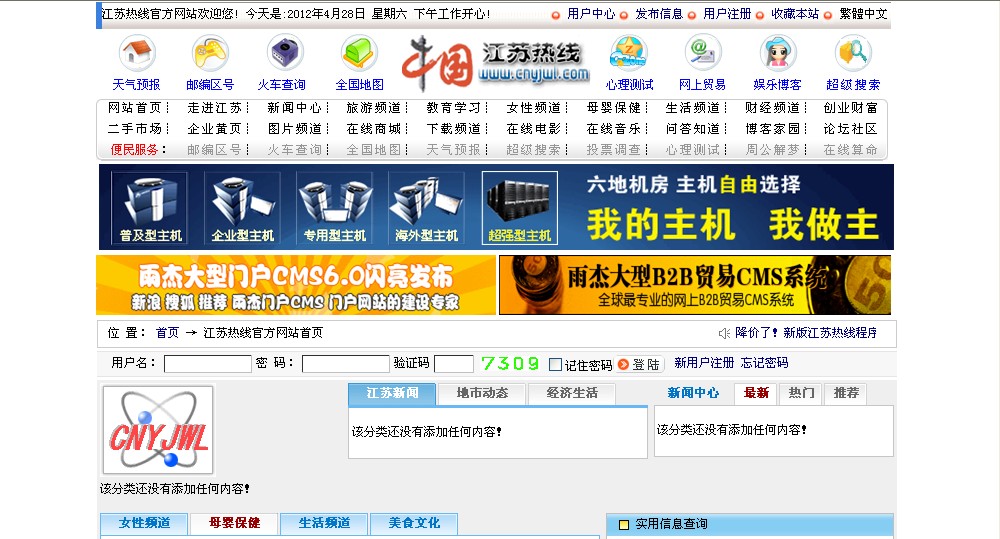This screenshot has width=1000, height=539.
Task: Focus the 验证码 input field
Action: [454, 364]
